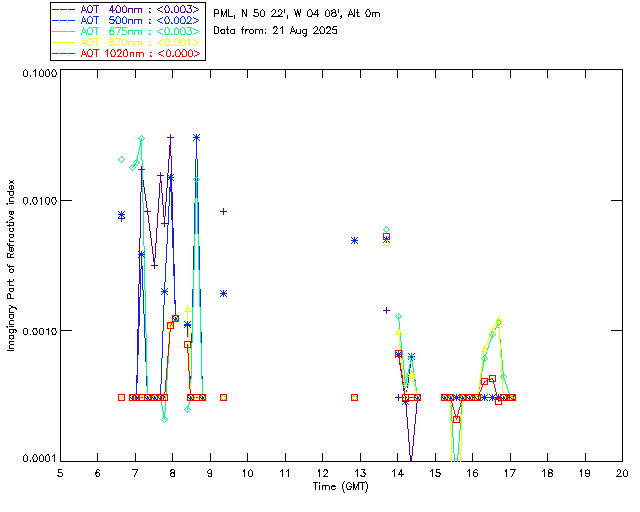The width and height of the screenshot is (640, 512).
Task: Click x-axis tick label 18
Action: [547, 473]
